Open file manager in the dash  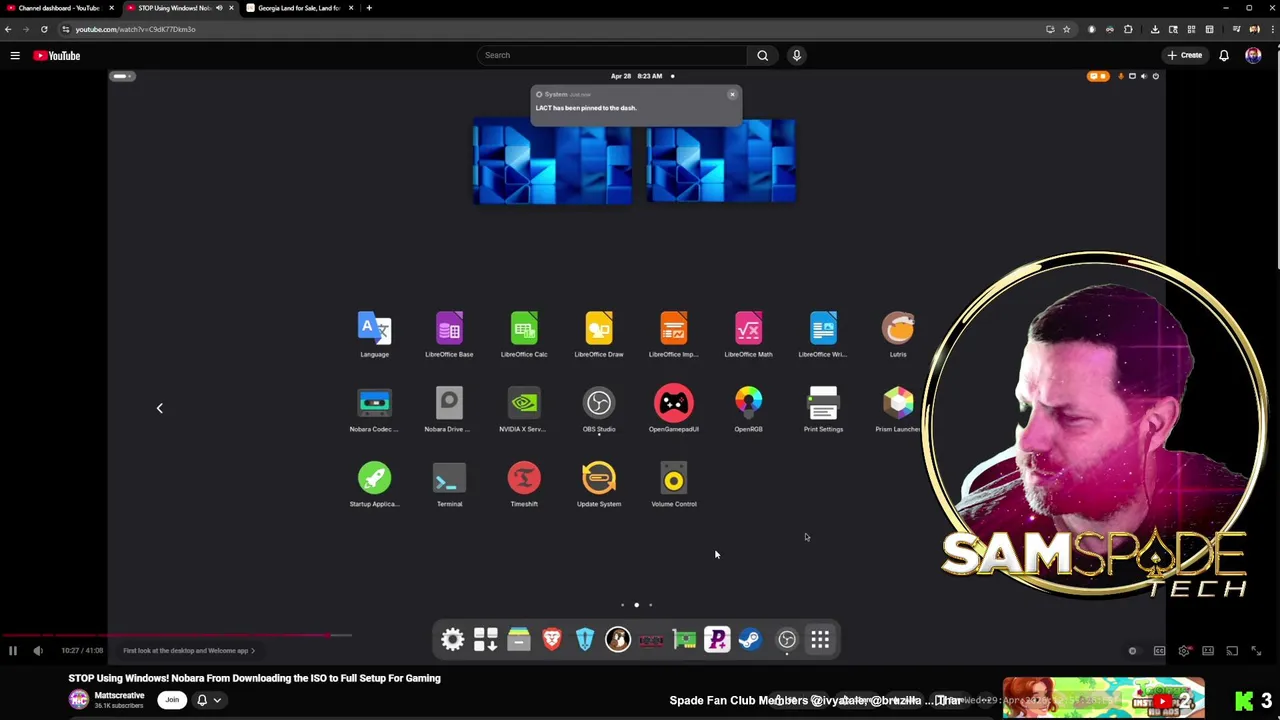pos(519,640)
